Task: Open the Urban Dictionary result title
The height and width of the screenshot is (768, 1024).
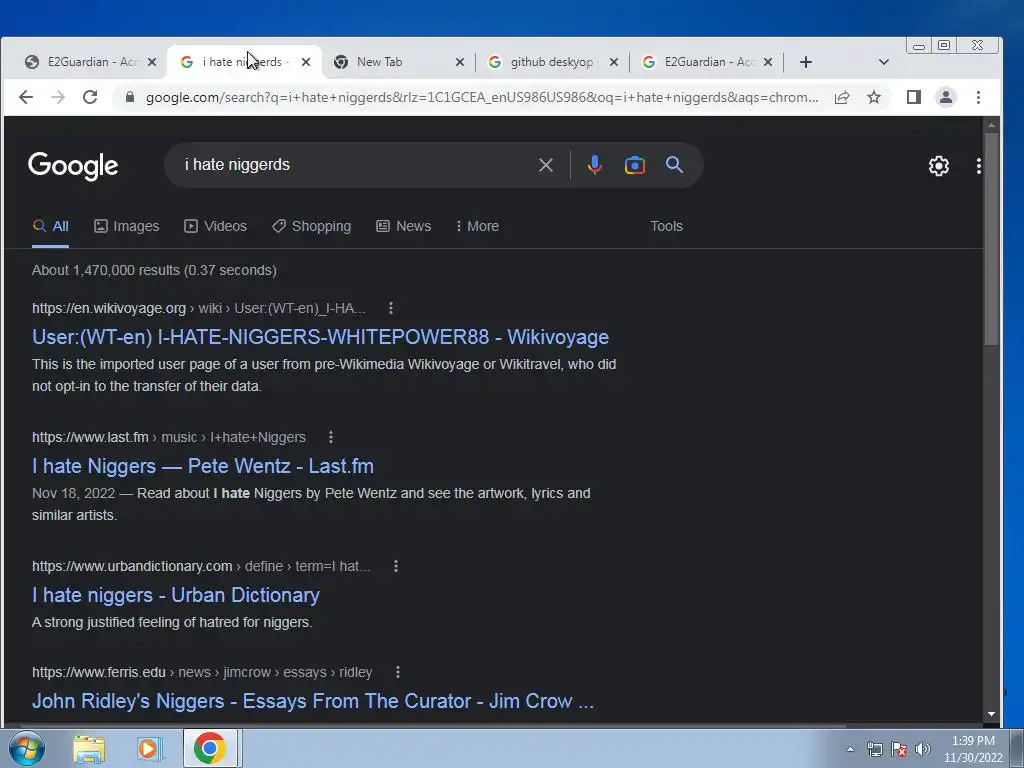Action: [x=176, y=595]
